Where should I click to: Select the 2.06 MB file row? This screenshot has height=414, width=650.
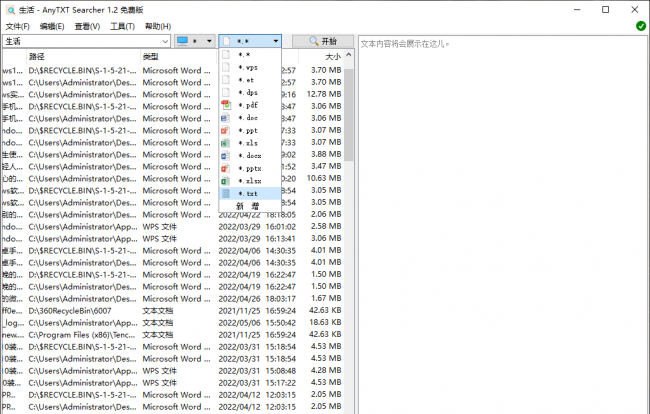(x=173, y=215)
